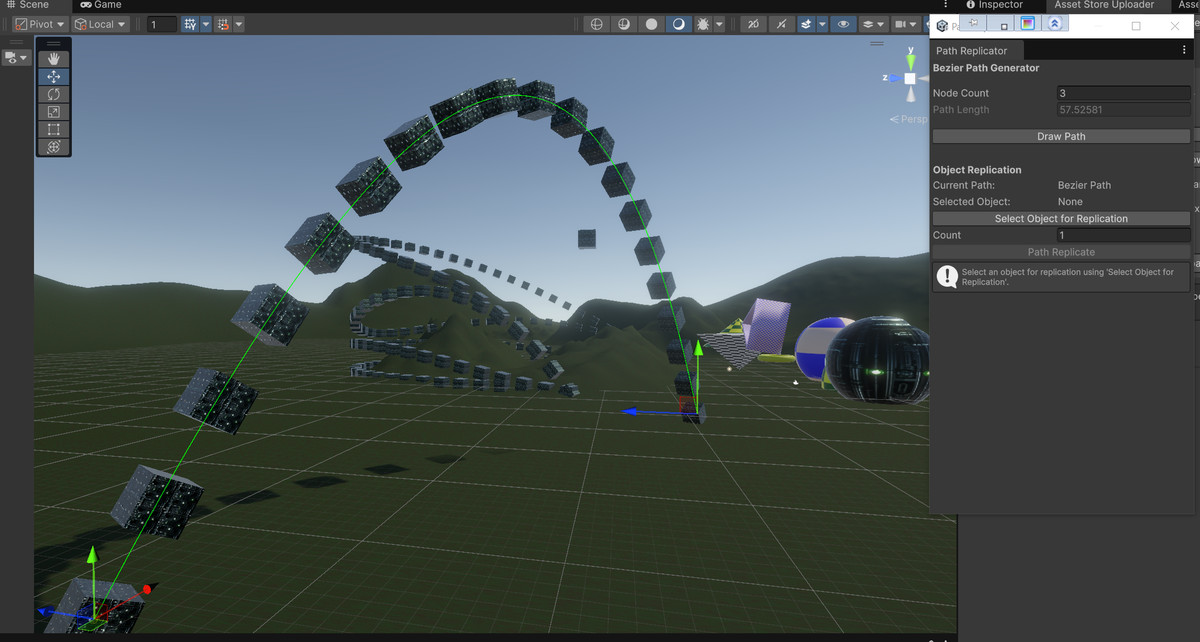Select the Rect transform tool
This screenshot has height=642, width=1200.
pyautogui.click(x=53, y=128)
